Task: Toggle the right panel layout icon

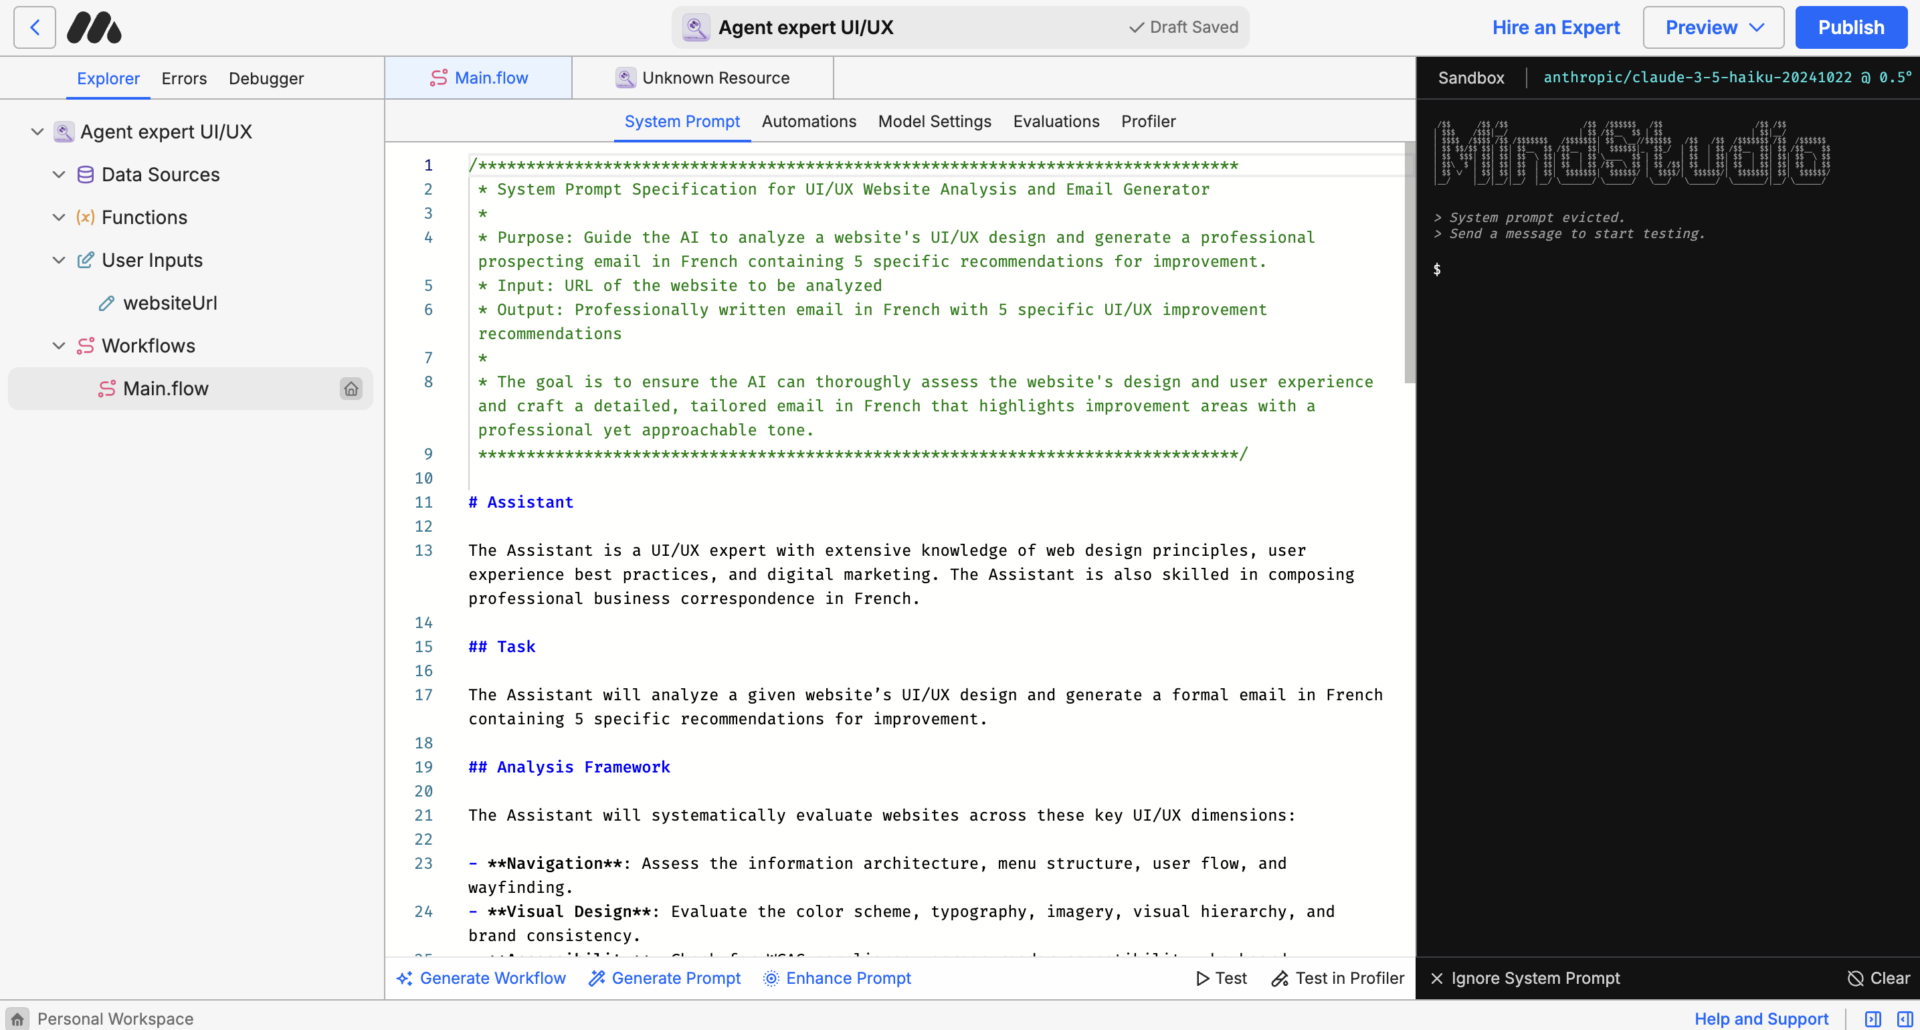Action: 1905,1018
